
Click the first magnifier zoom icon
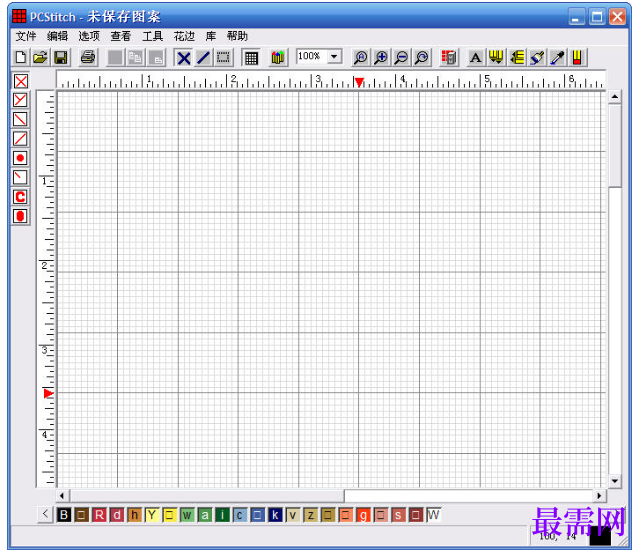point(360,58)
